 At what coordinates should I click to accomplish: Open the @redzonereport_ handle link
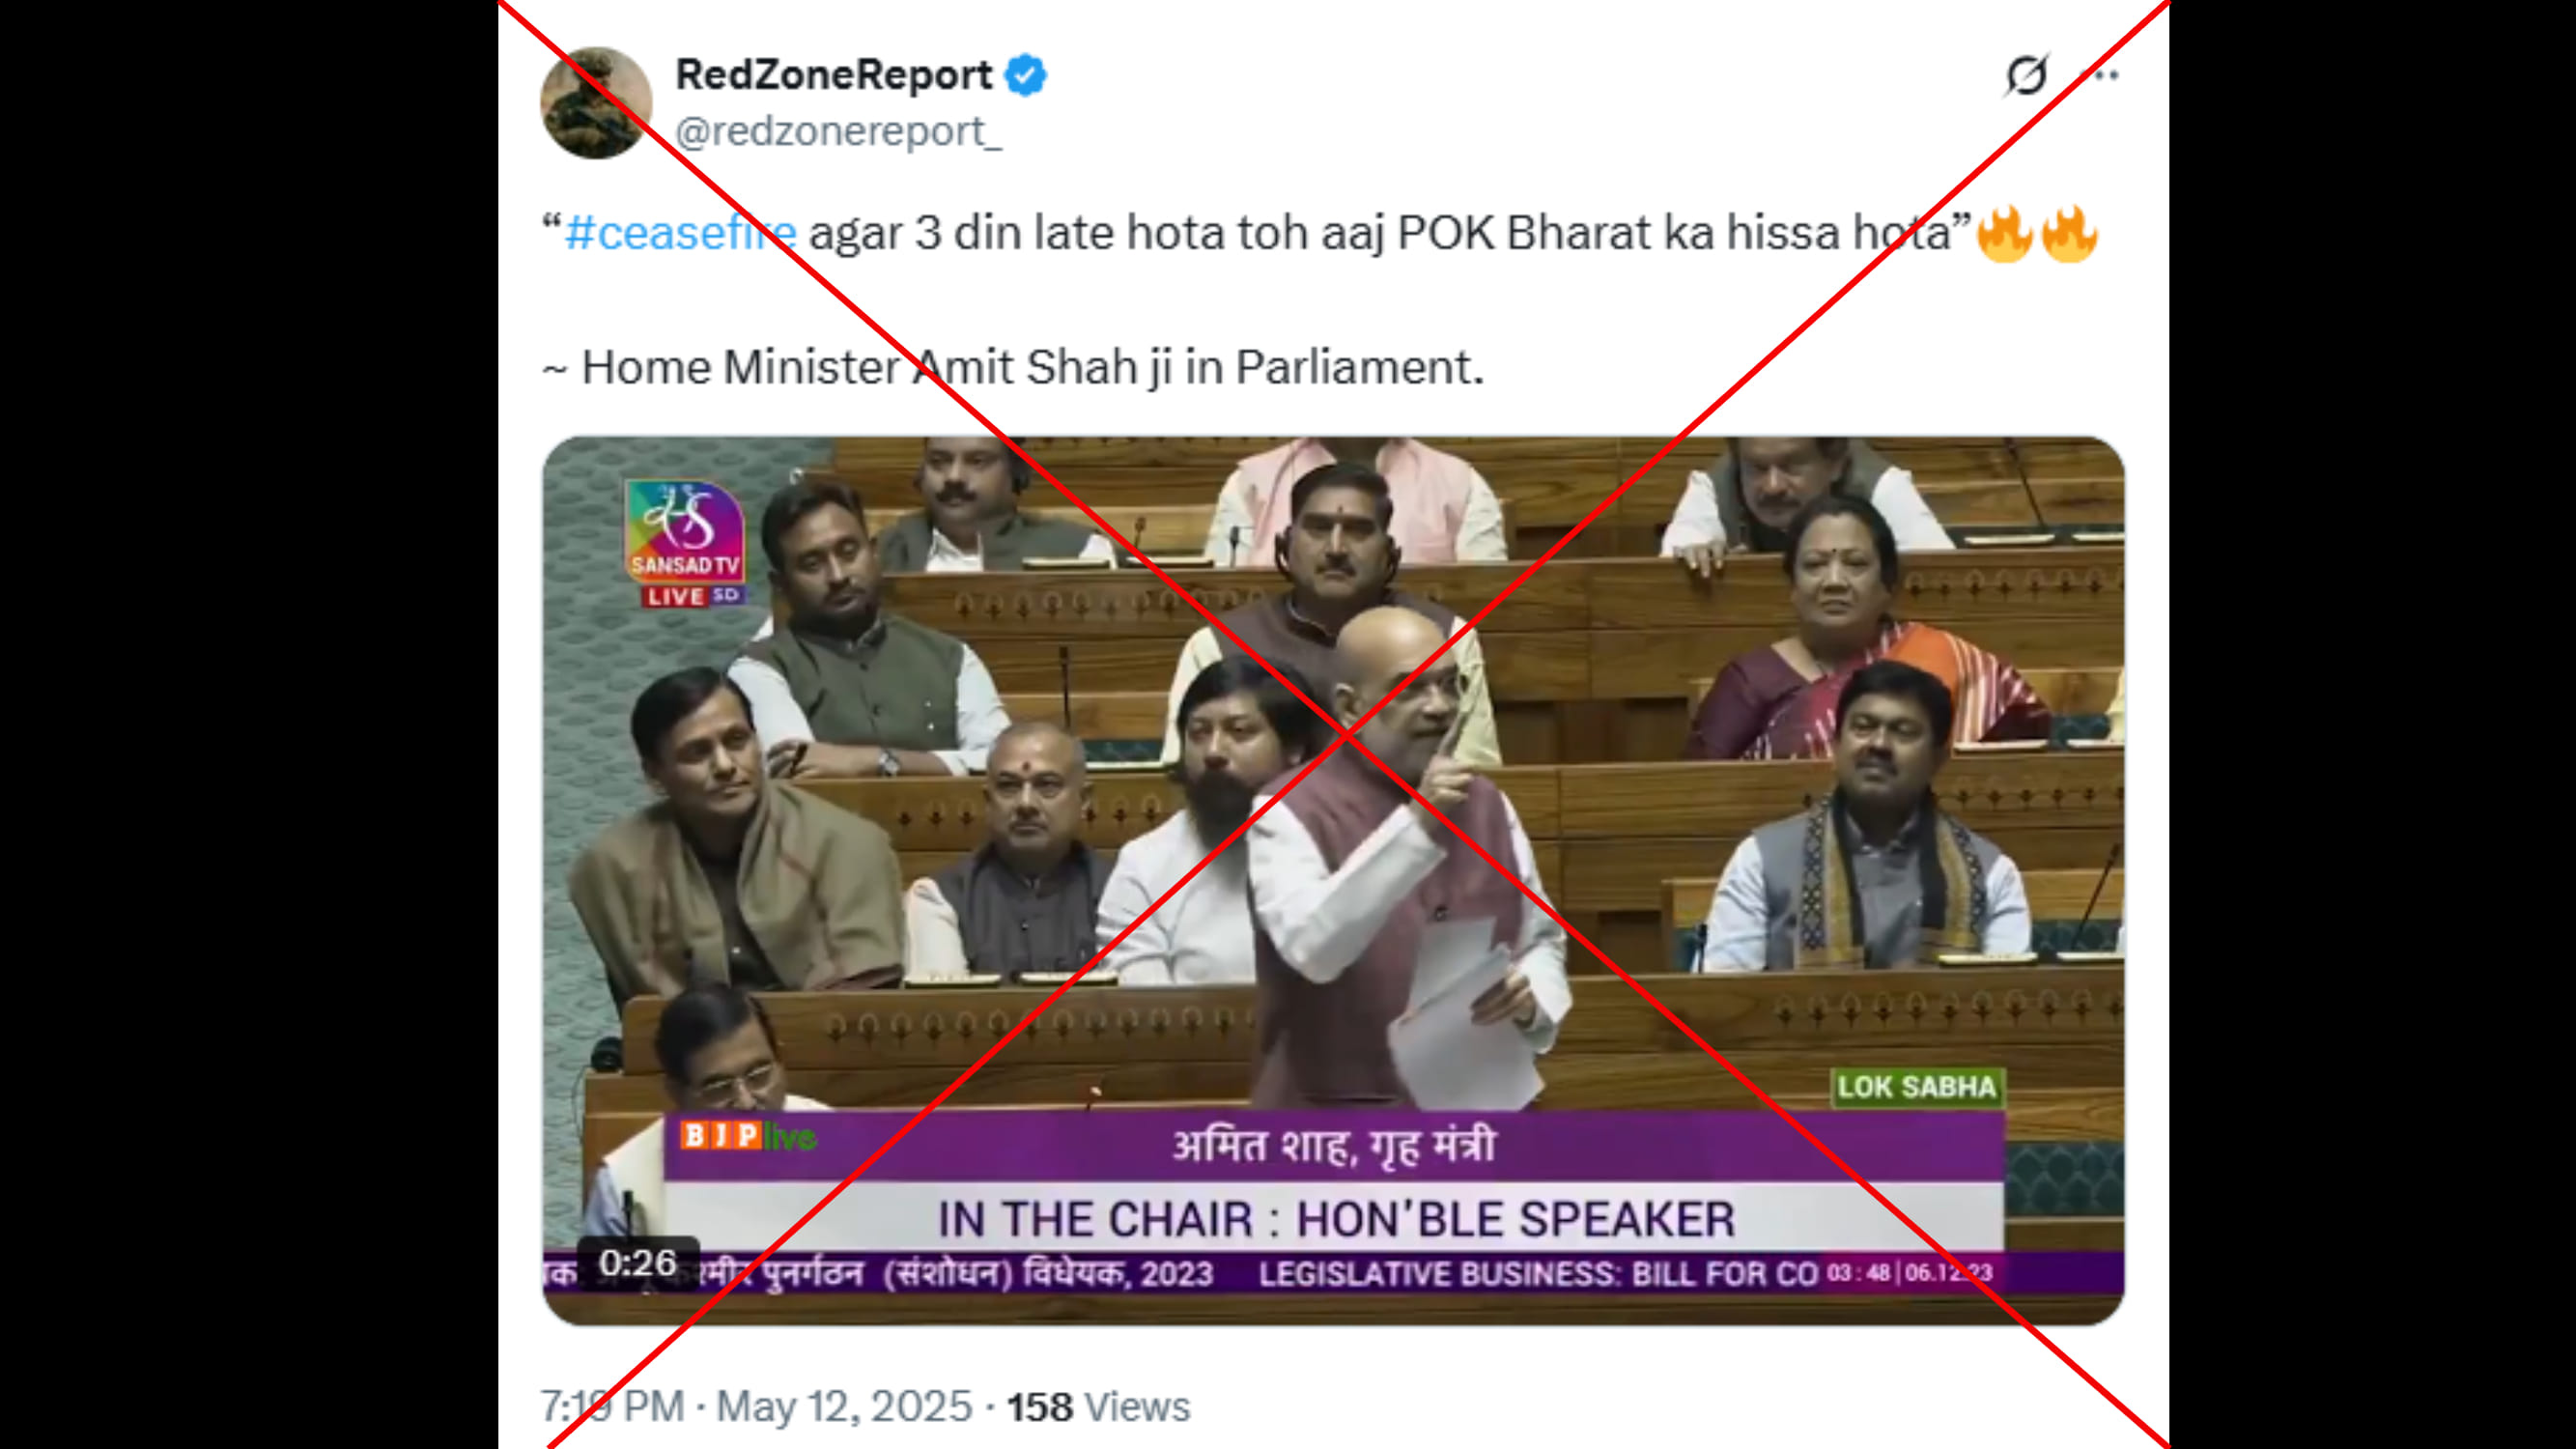pyautogui.click(x=838, y=131)
